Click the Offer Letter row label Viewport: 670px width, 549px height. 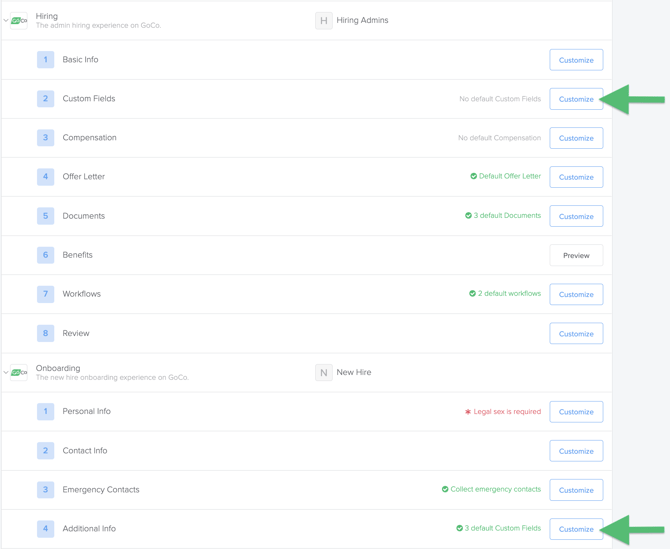pos(84,177)
